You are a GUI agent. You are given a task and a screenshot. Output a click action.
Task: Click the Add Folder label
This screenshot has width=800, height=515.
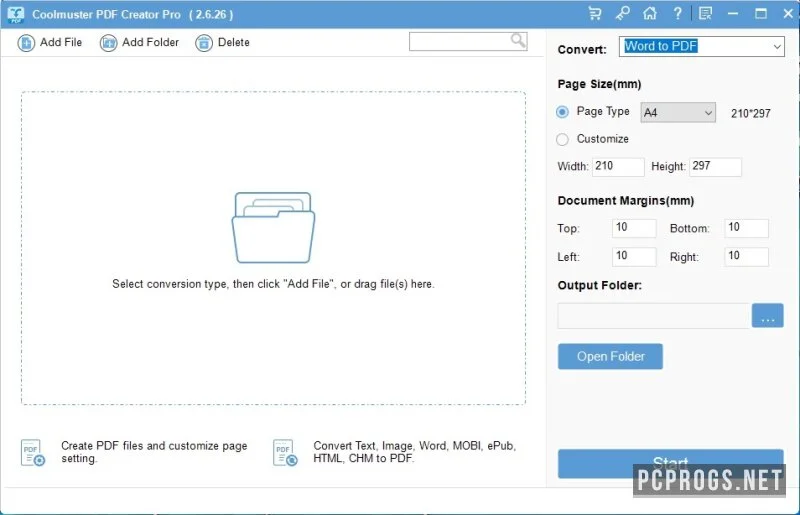coord(151,42)
